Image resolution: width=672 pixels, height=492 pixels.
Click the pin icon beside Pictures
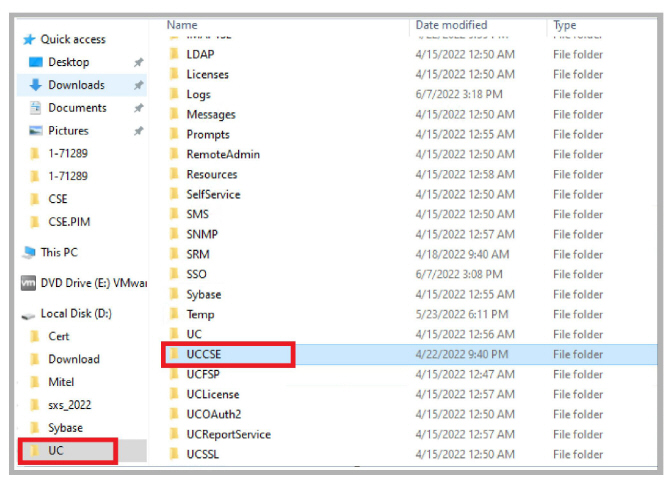coord(138,131)
